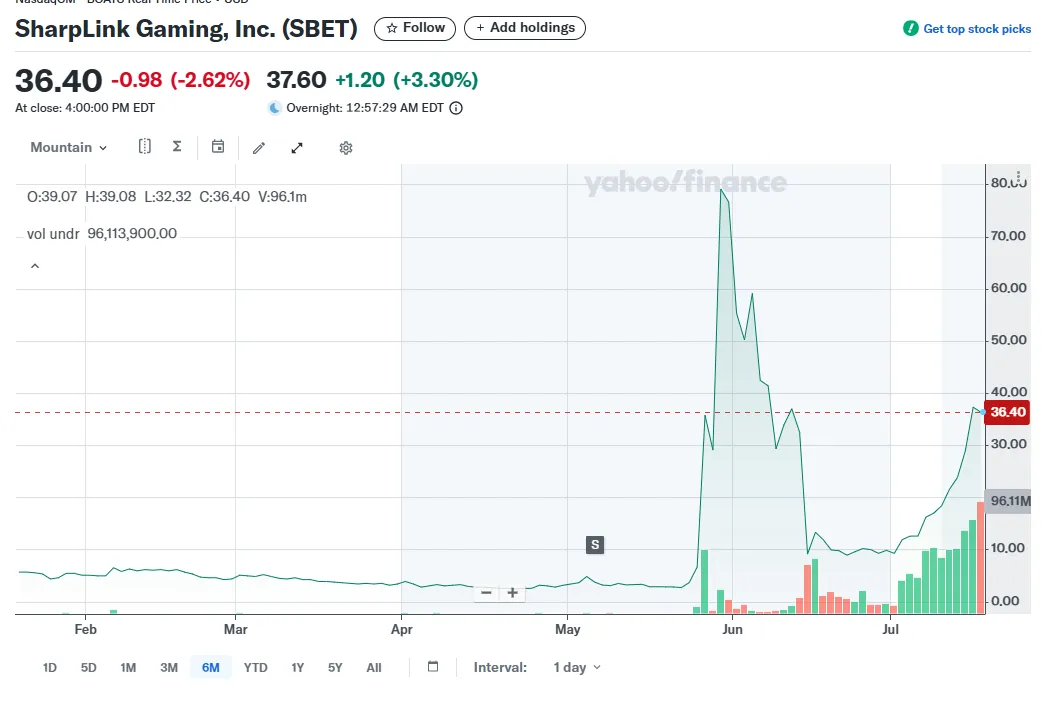Select the 1Y time range
The image size is (1054, 703).
click(x=297, y=667)
